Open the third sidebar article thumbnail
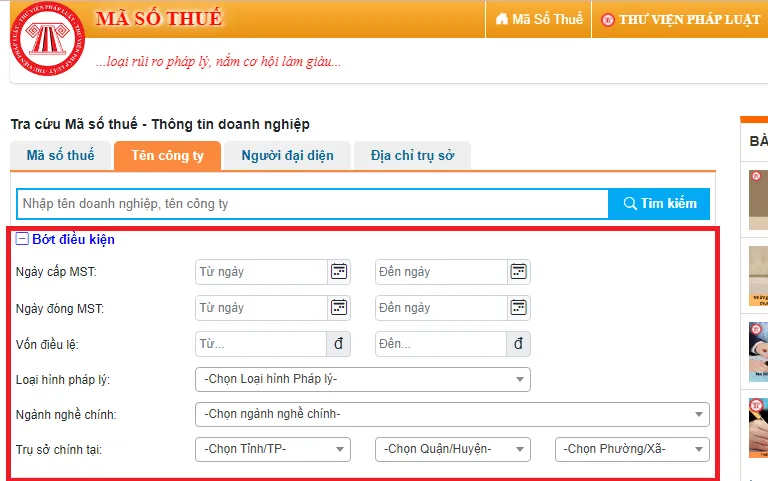The image size is (768, 481). click(758, 352)
